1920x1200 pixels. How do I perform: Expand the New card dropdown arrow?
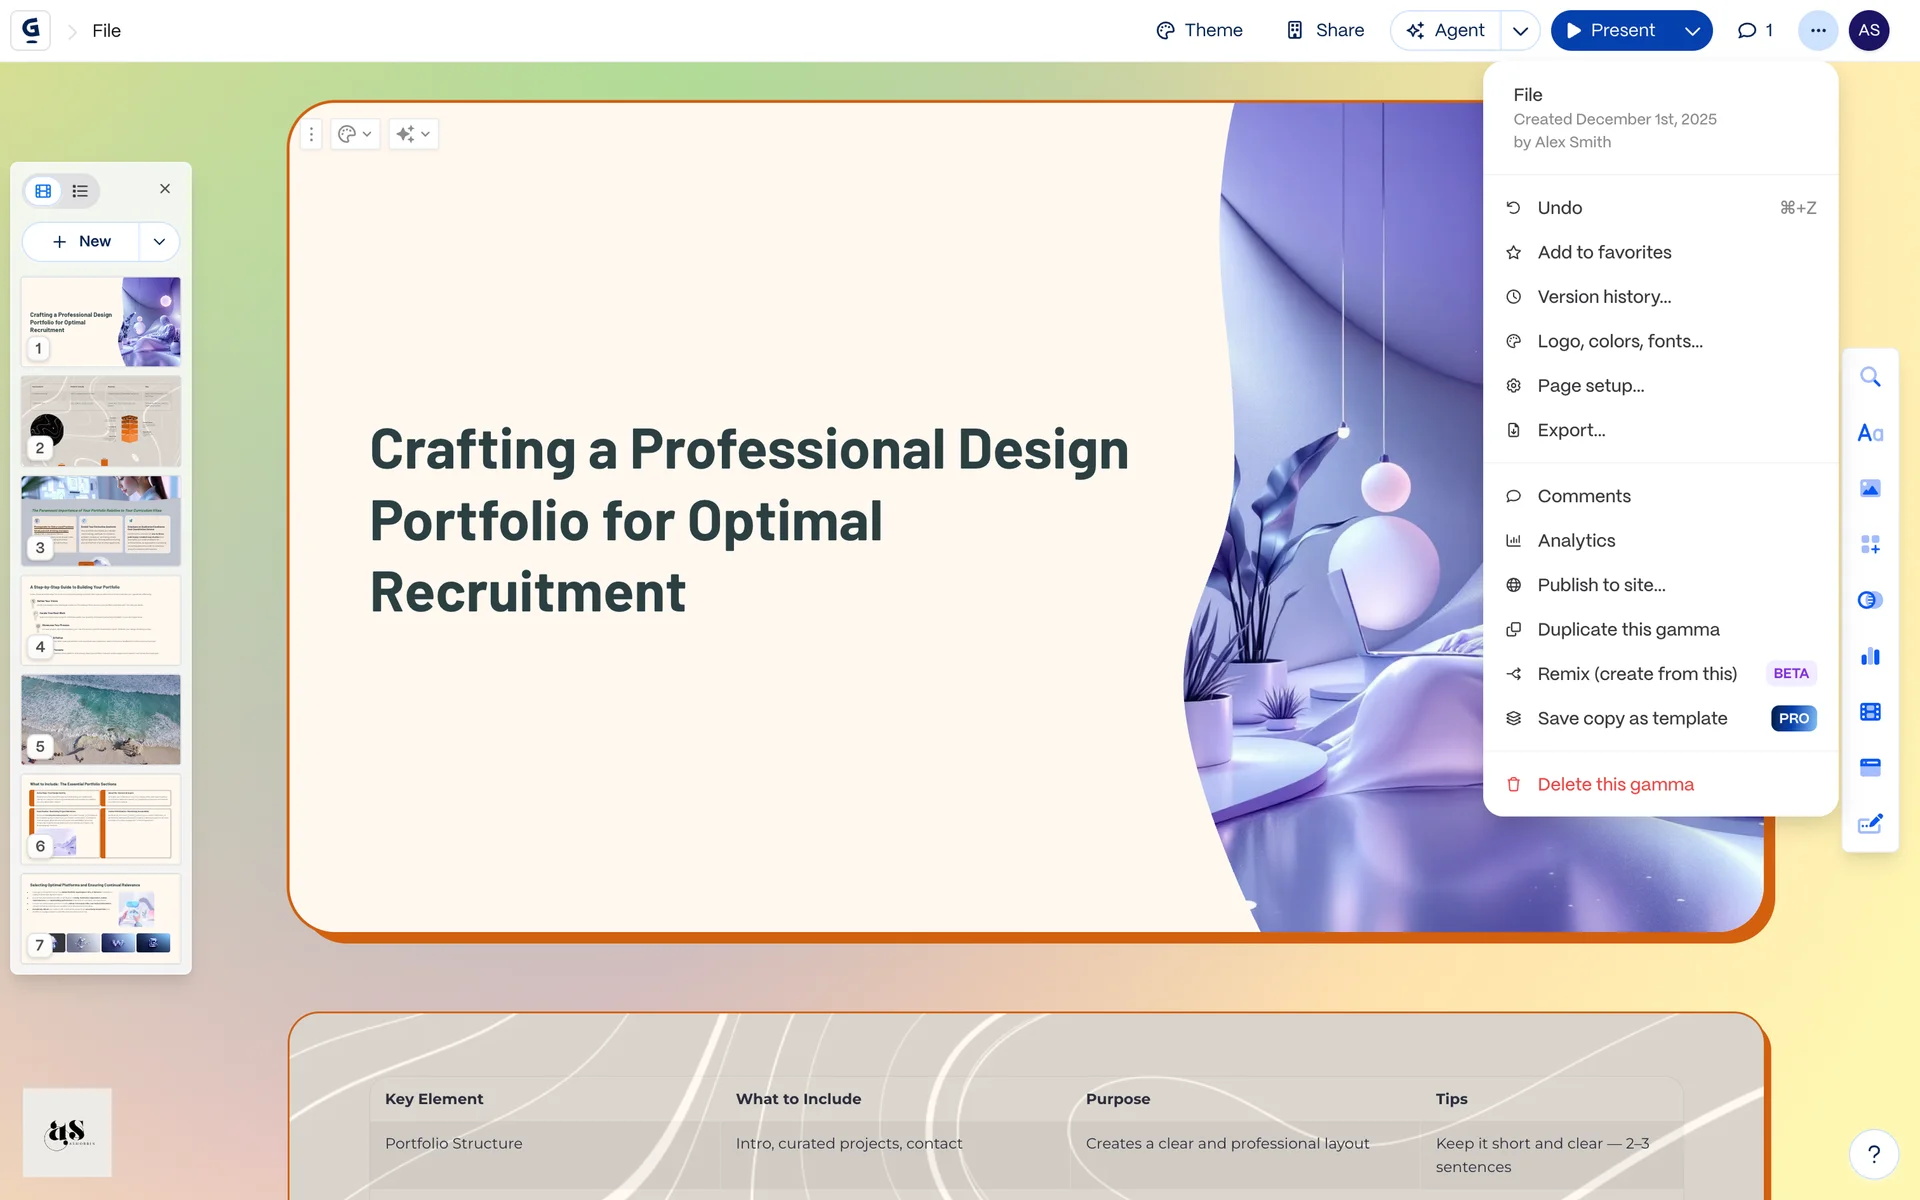159,241
